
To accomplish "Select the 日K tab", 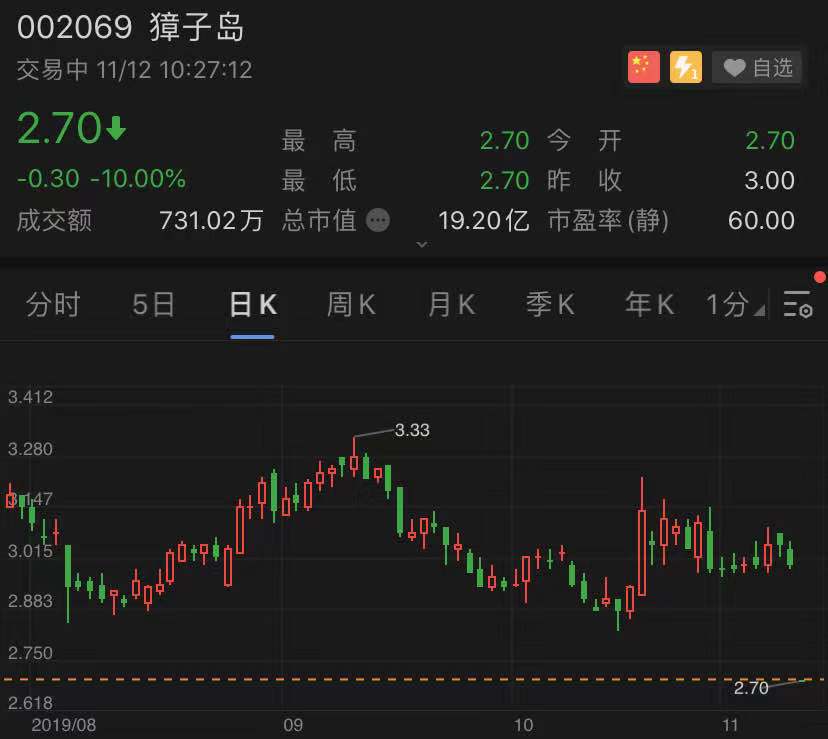I will pos(251,305).
